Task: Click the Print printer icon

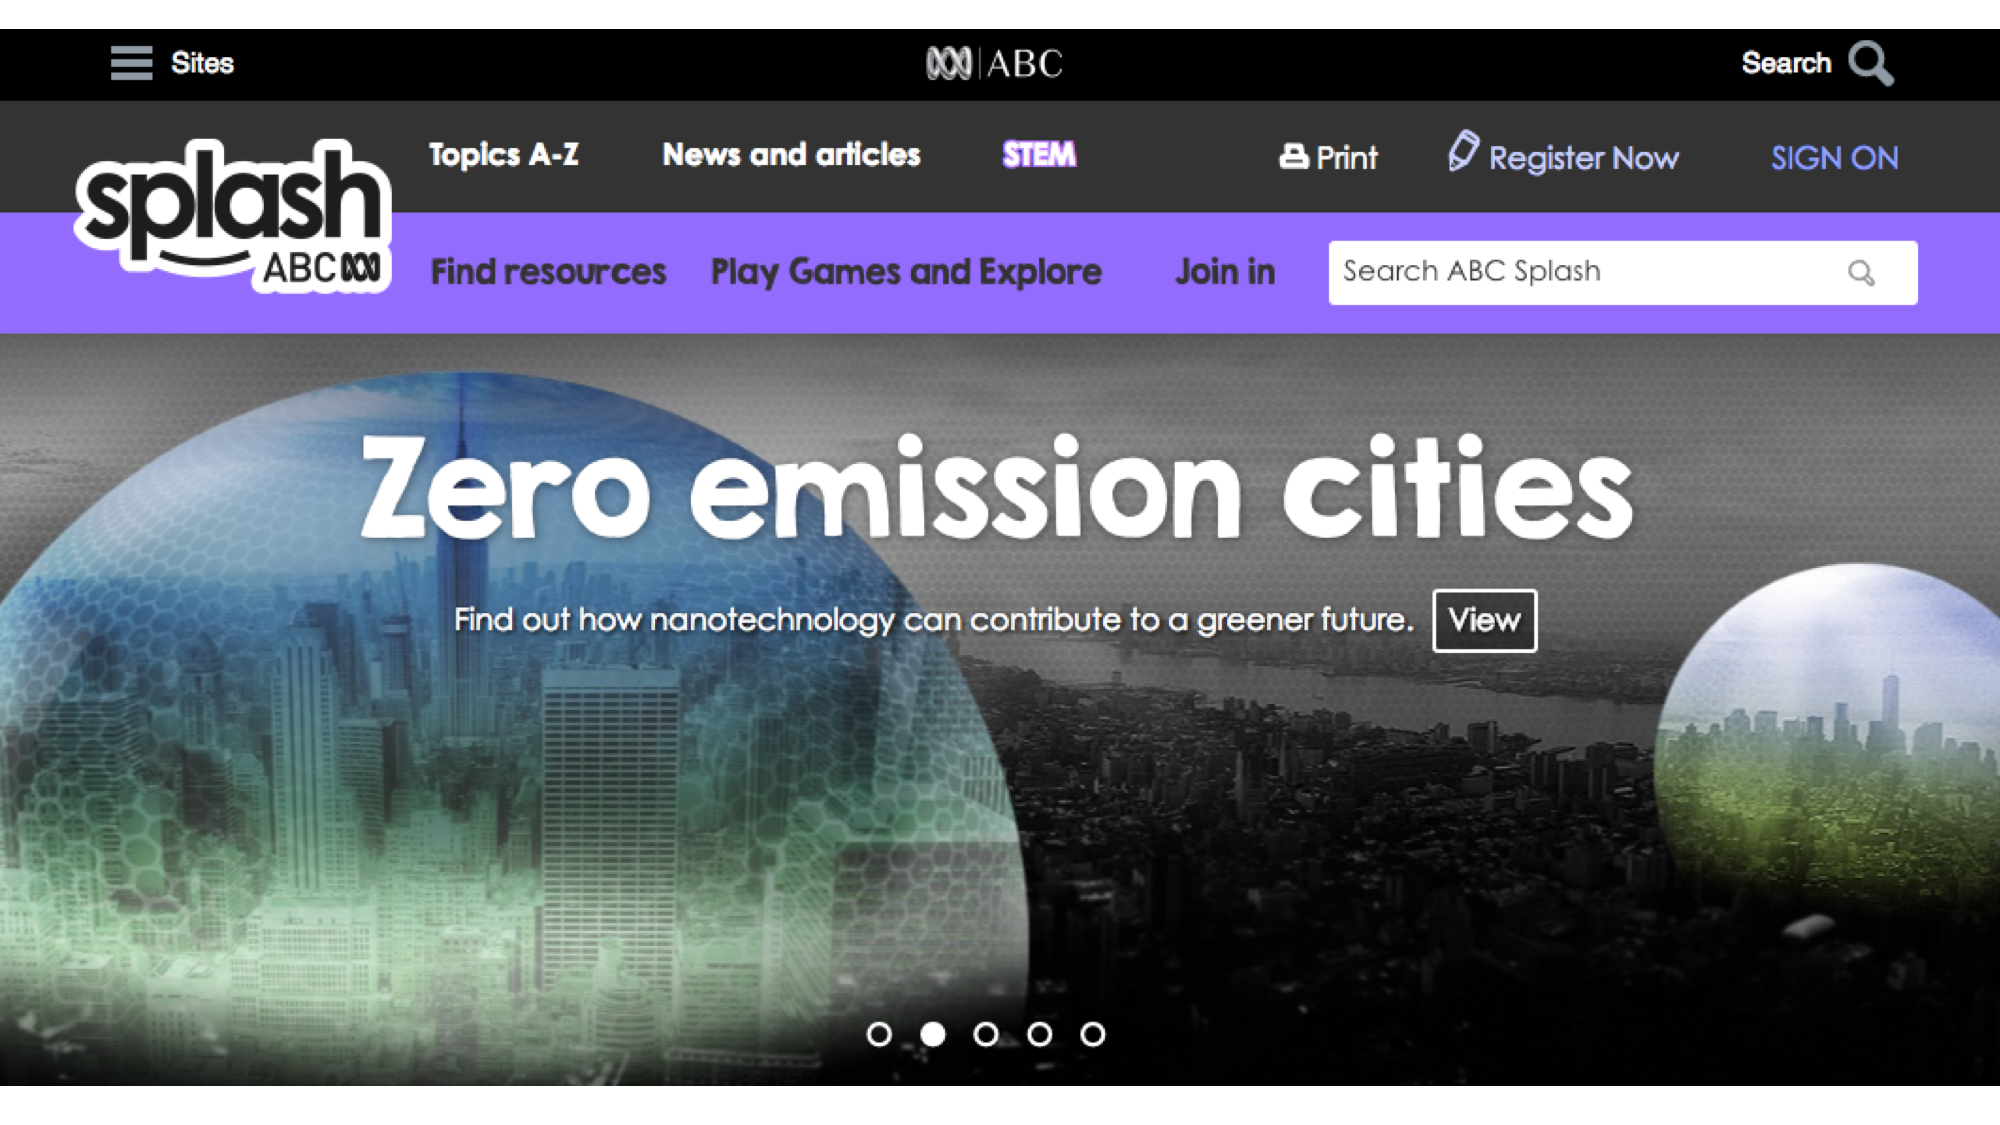Action: [x=1293, y=157]
